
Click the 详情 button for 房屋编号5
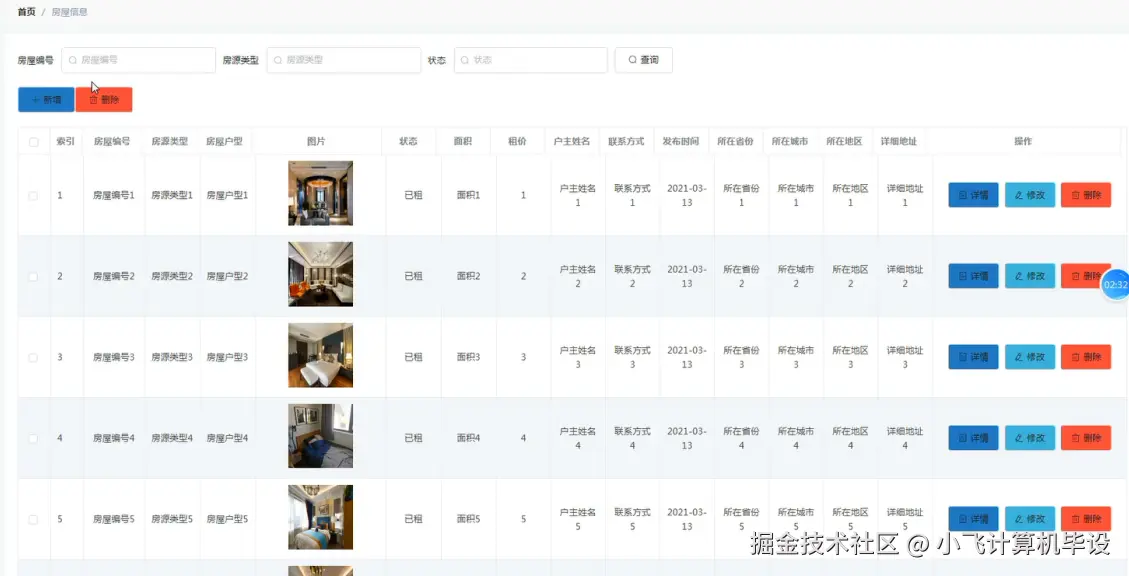(972, 518)
